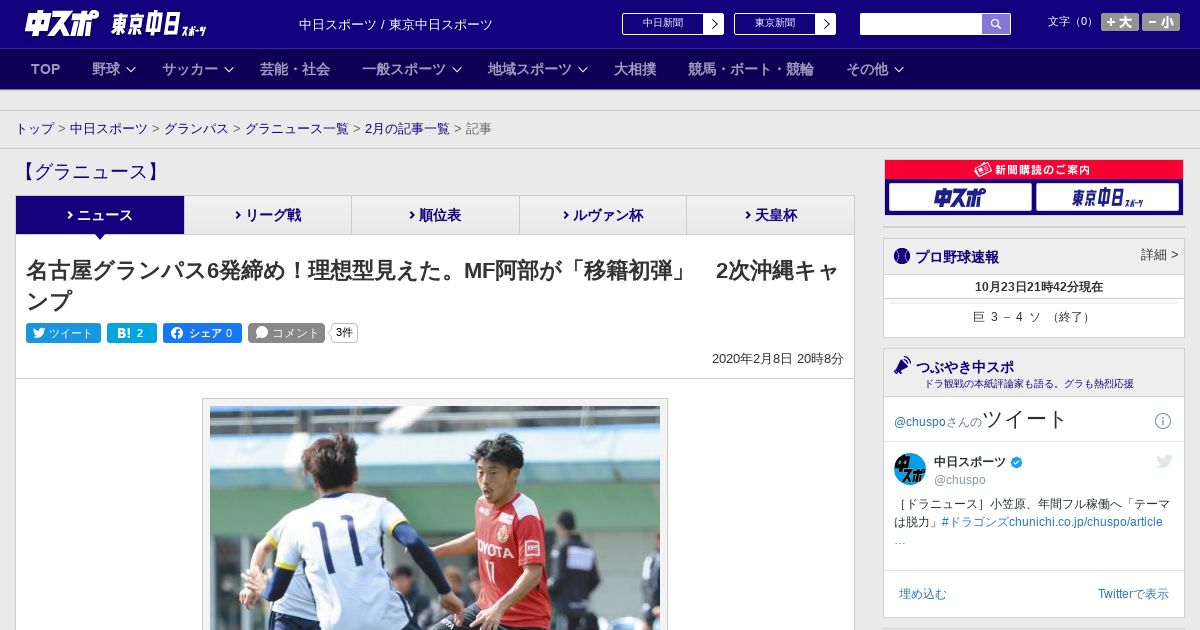Click the 3件 comment count bubble

344,333
